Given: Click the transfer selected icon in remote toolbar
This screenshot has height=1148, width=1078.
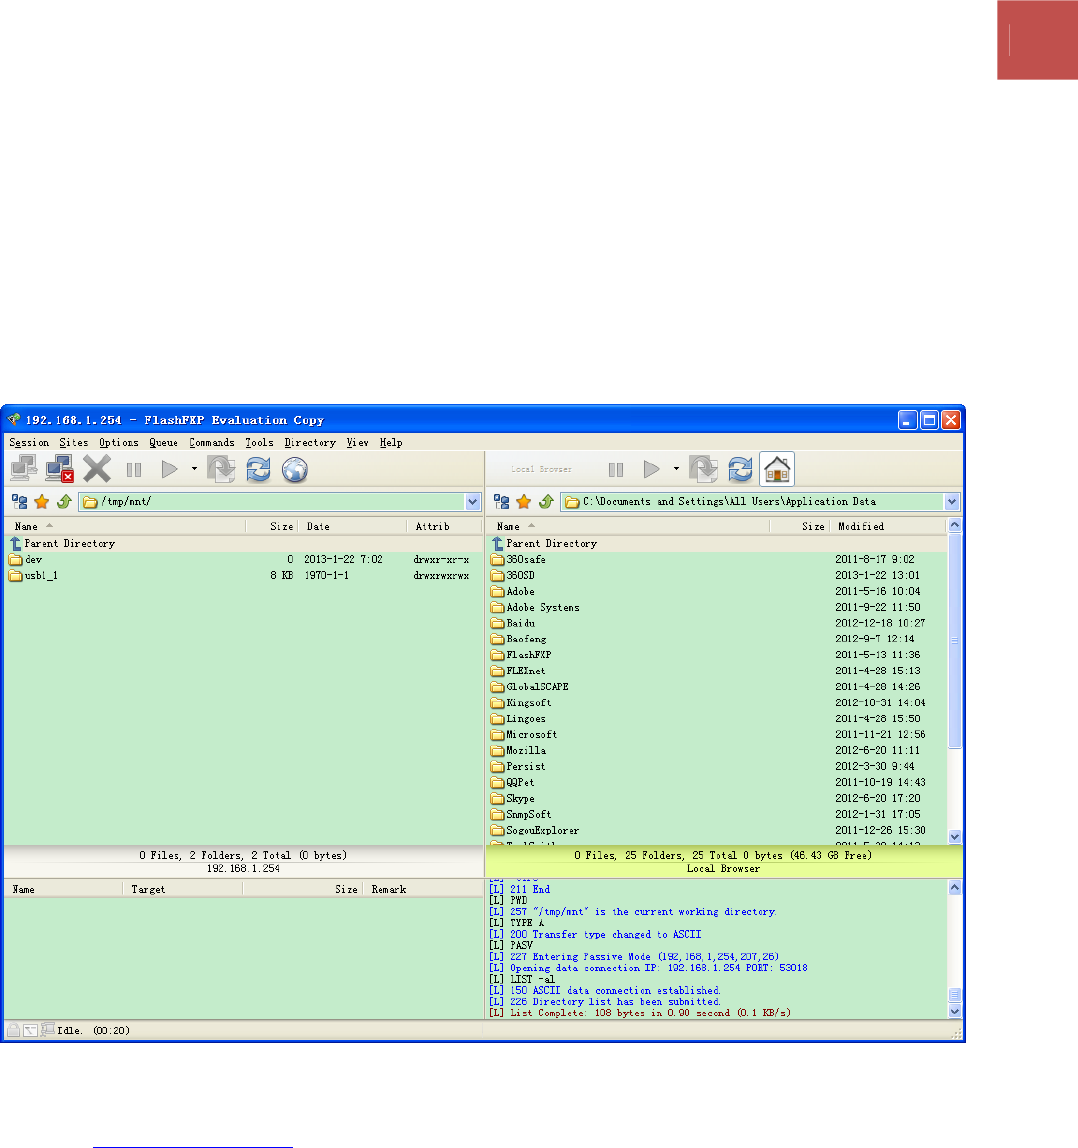Looking at the screenshot, I should tap(221, 469).
